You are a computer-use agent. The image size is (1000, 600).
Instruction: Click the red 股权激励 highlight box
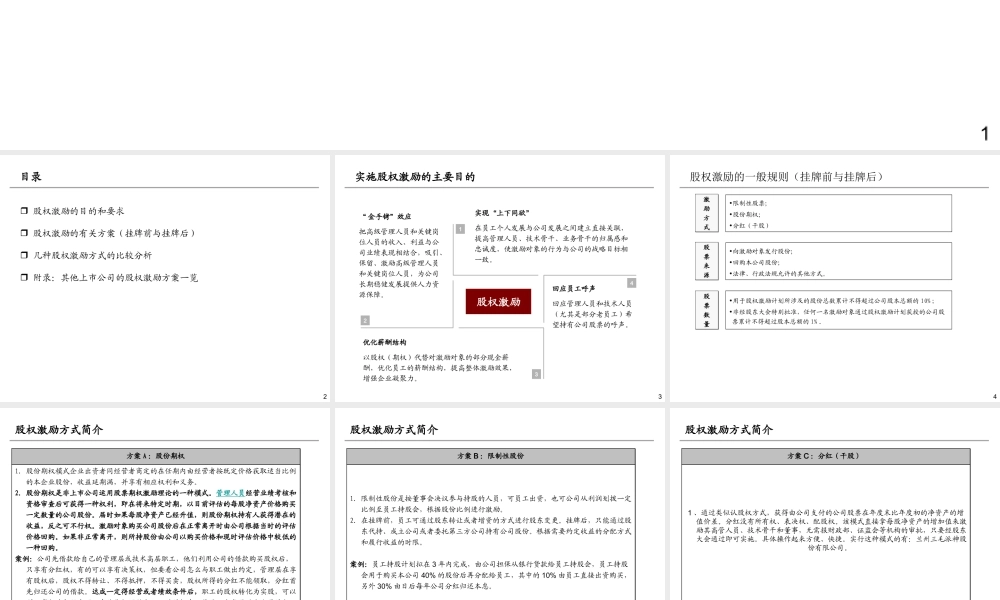click(x=499, y=301)
